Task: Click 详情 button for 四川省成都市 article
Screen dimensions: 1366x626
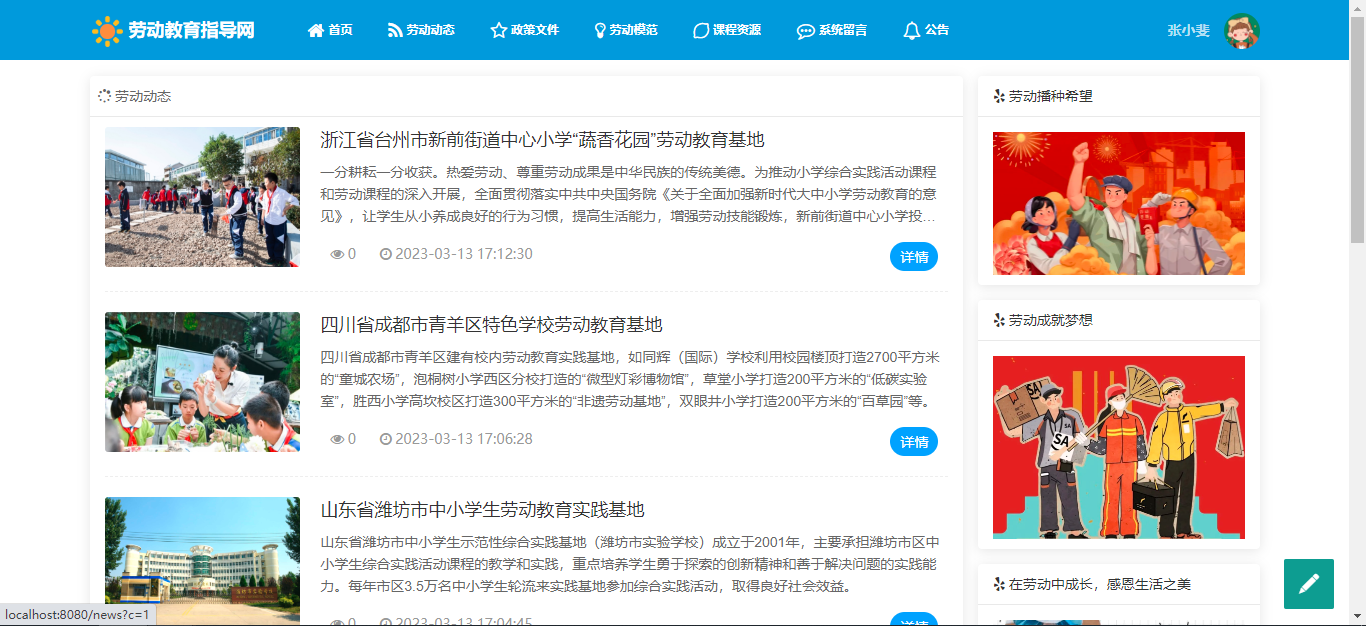Action: [914, 442]
